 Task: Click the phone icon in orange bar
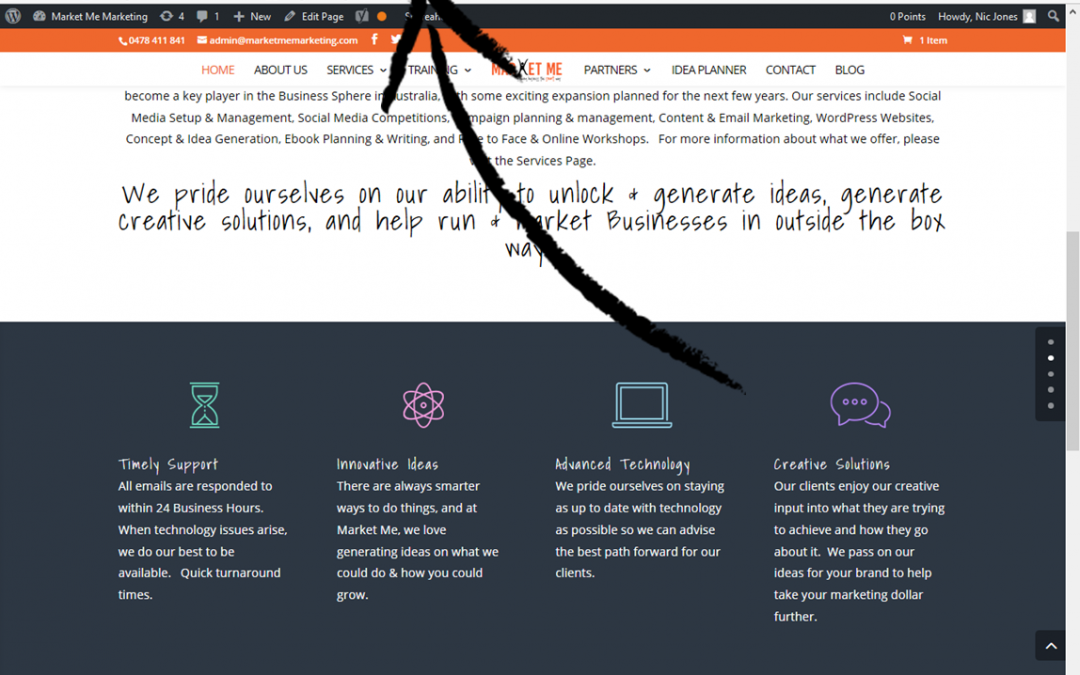click(x=123, y=40)
